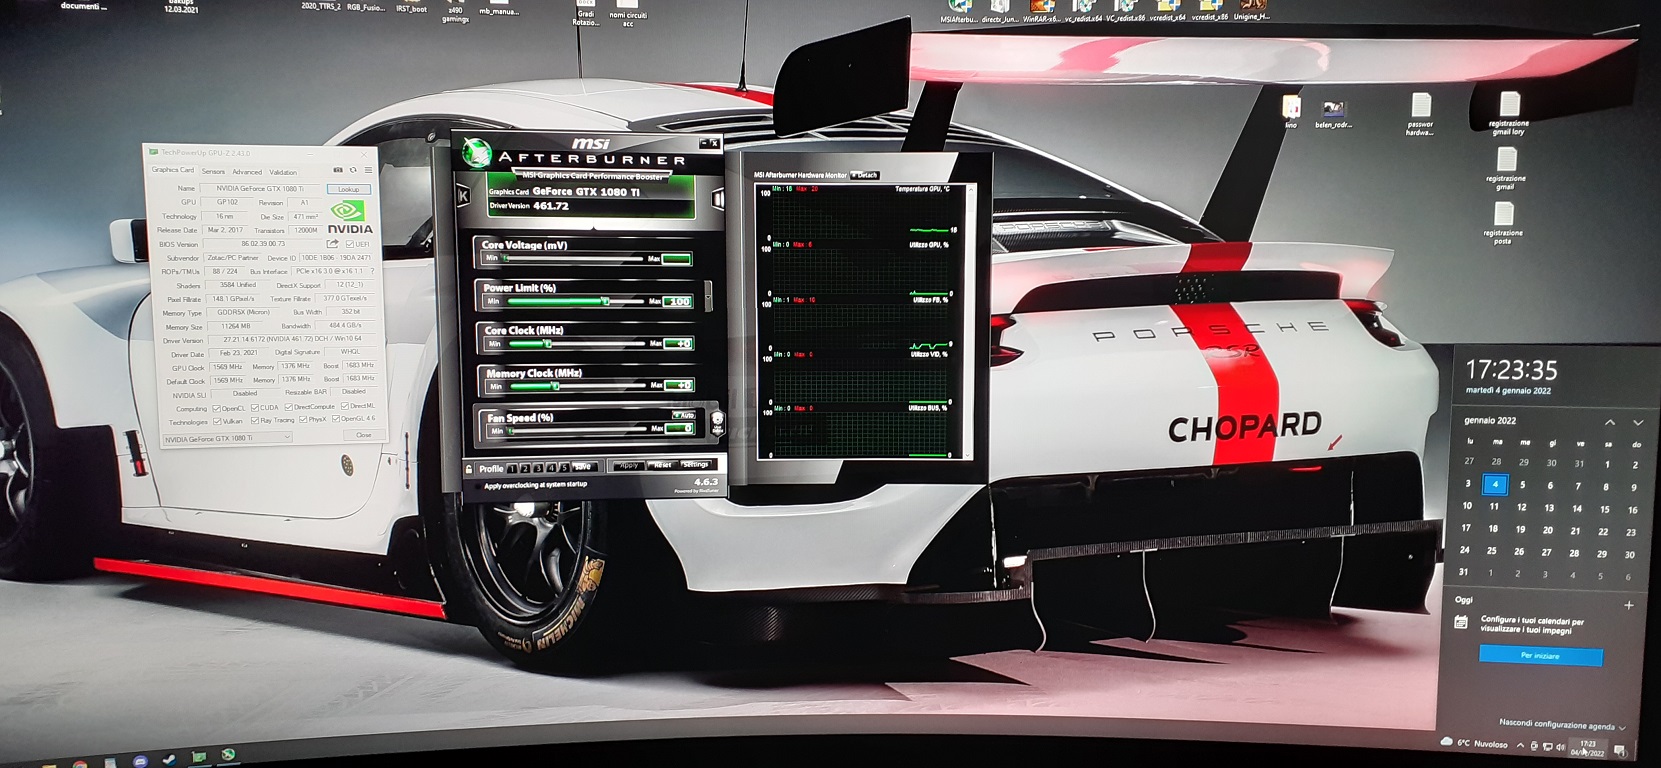Click the Afterburner Save profile button
This screenshot has width=1661, height=768.
(x=584, y=467)
